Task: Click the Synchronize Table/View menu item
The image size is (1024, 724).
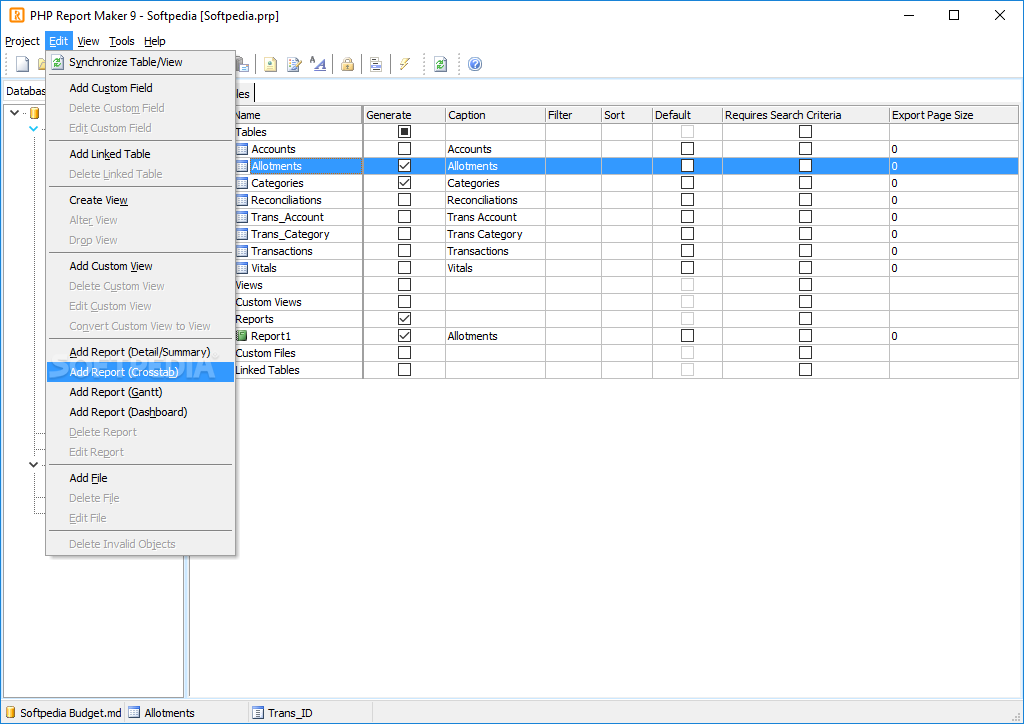Action: tap(140, 62)
